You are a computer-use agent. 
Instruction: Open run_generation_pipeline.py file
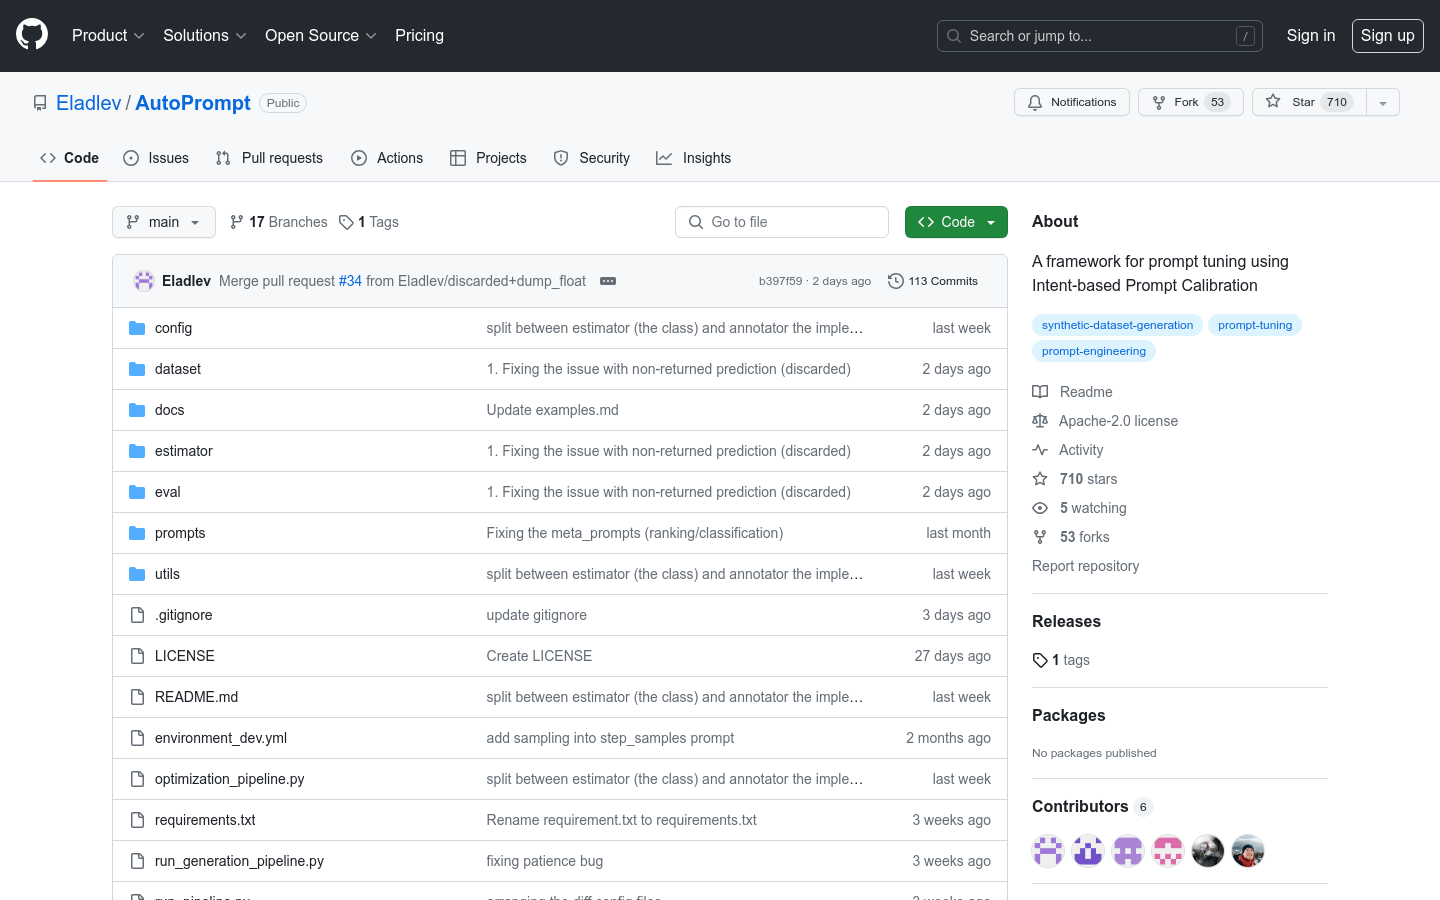pyautogui.click(x=239, y=861)
